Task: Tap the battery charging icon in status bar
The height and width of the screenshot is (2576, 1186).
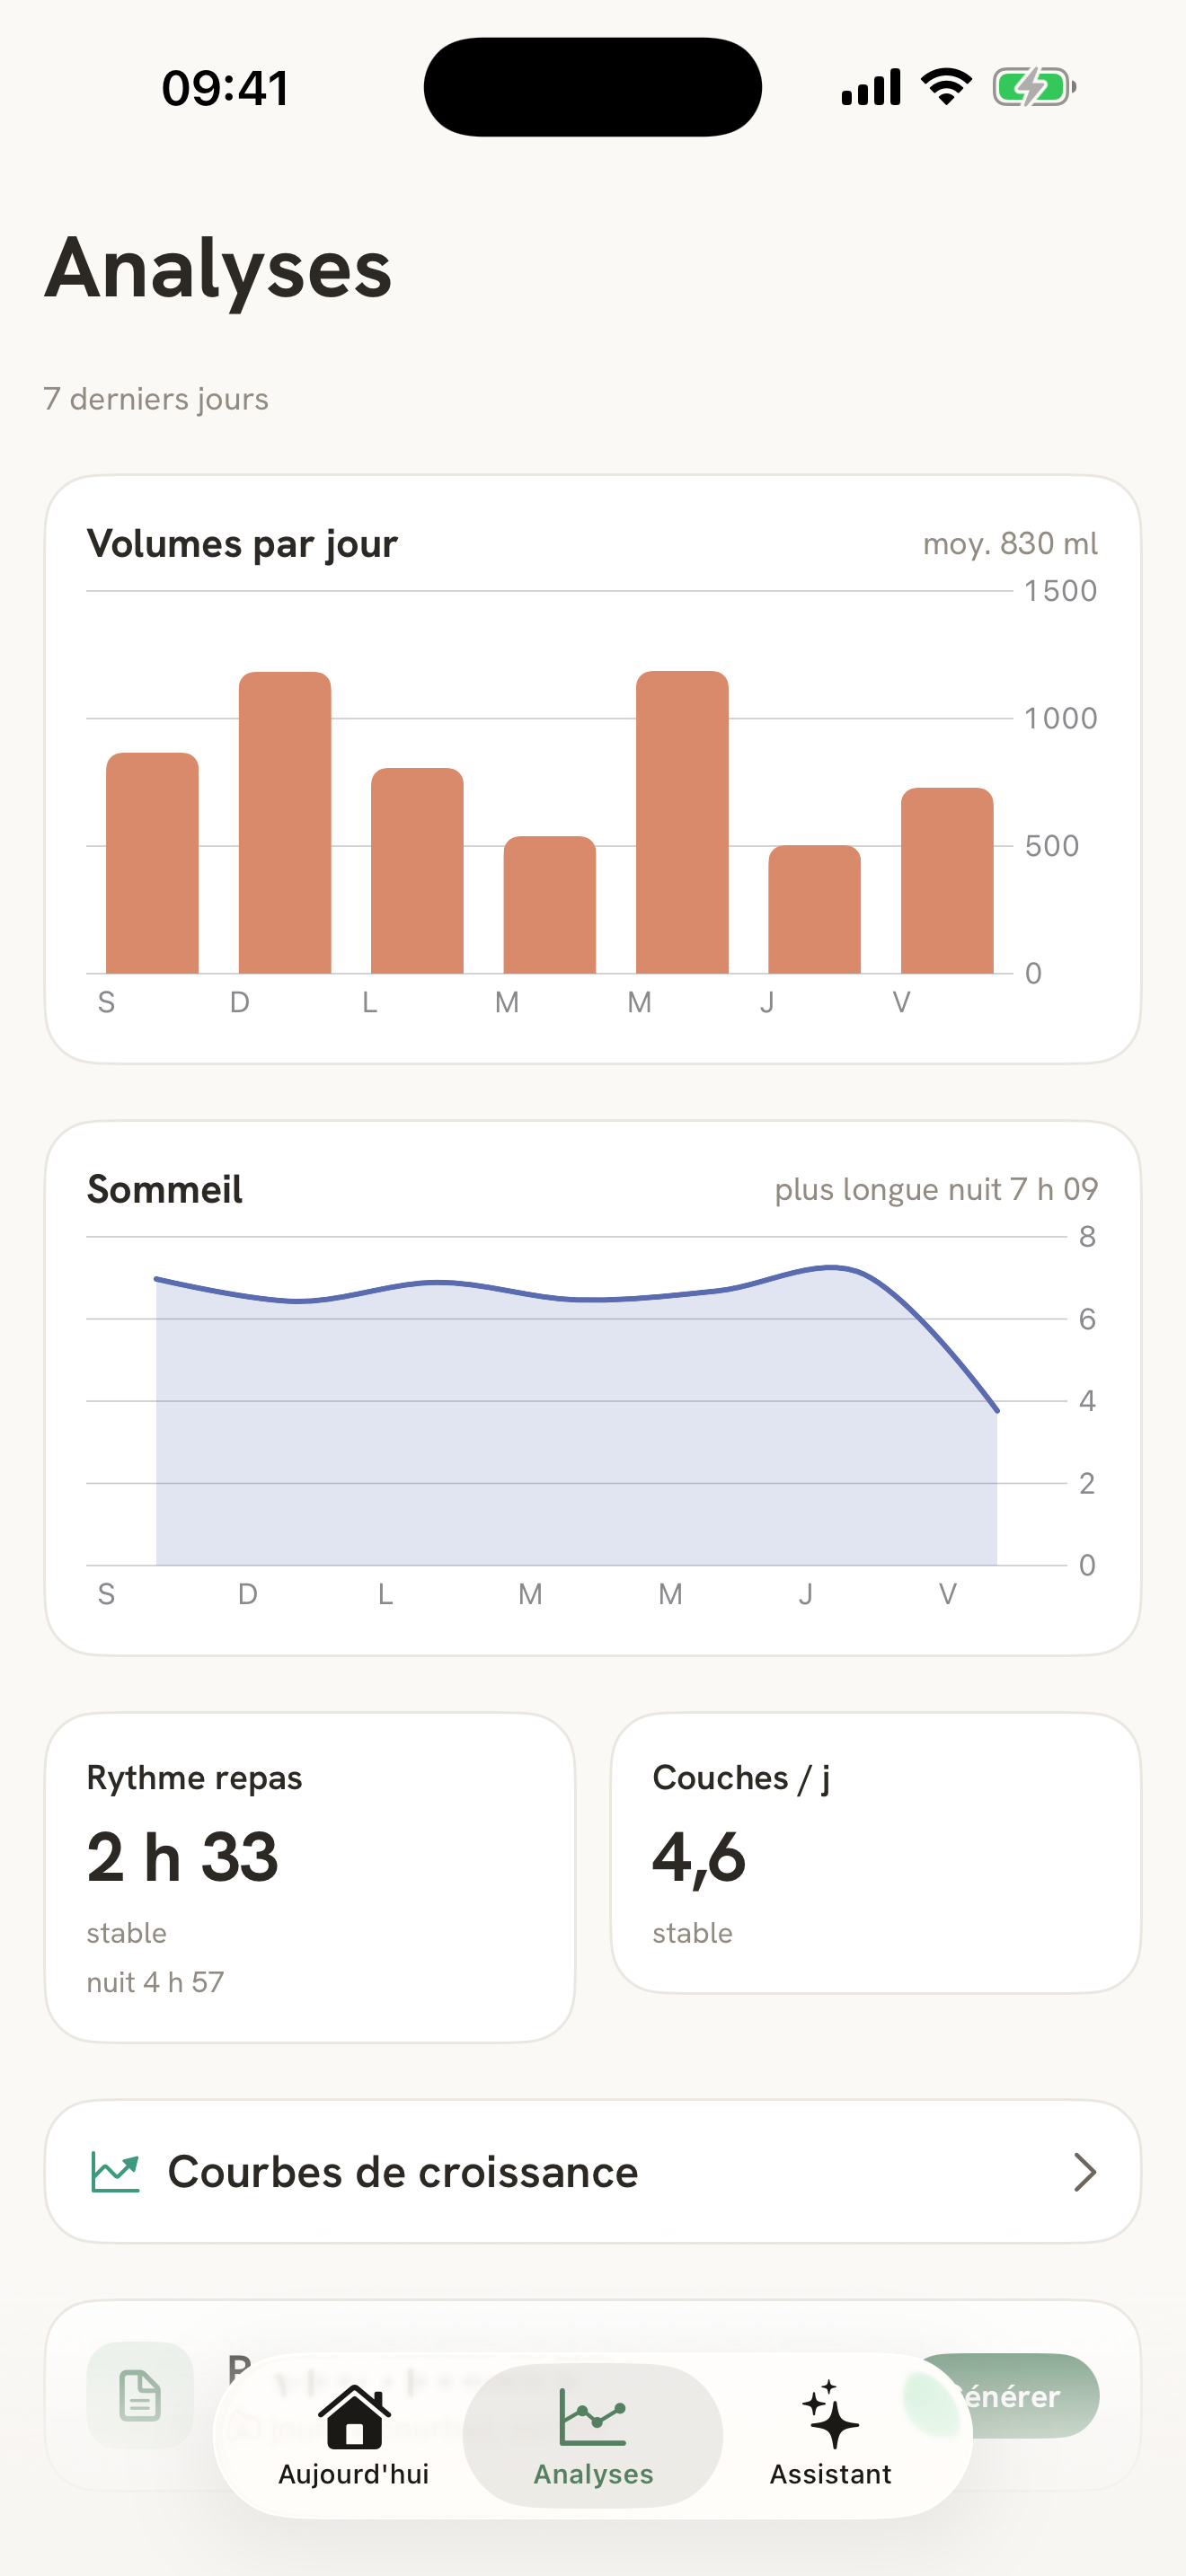Action: pos(1034,87)
